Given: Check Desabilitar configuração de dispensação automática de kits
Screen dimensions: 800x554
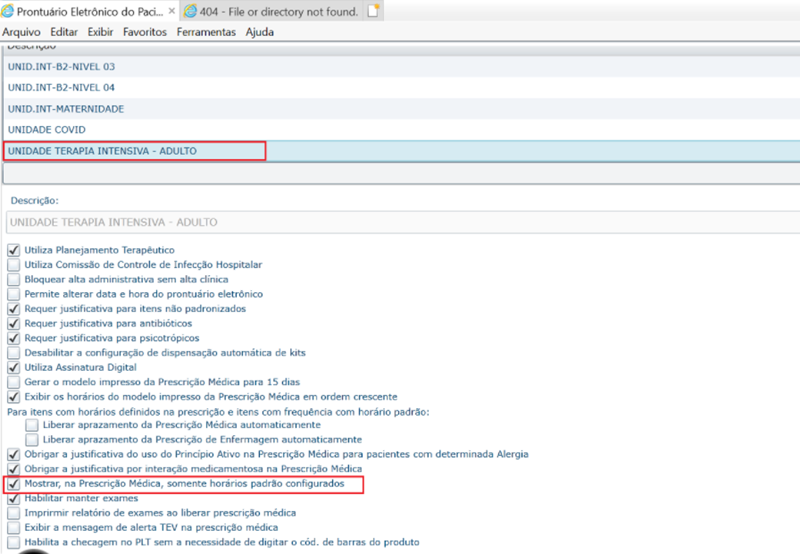Looking at the screenshot, I should coord(14,353).
